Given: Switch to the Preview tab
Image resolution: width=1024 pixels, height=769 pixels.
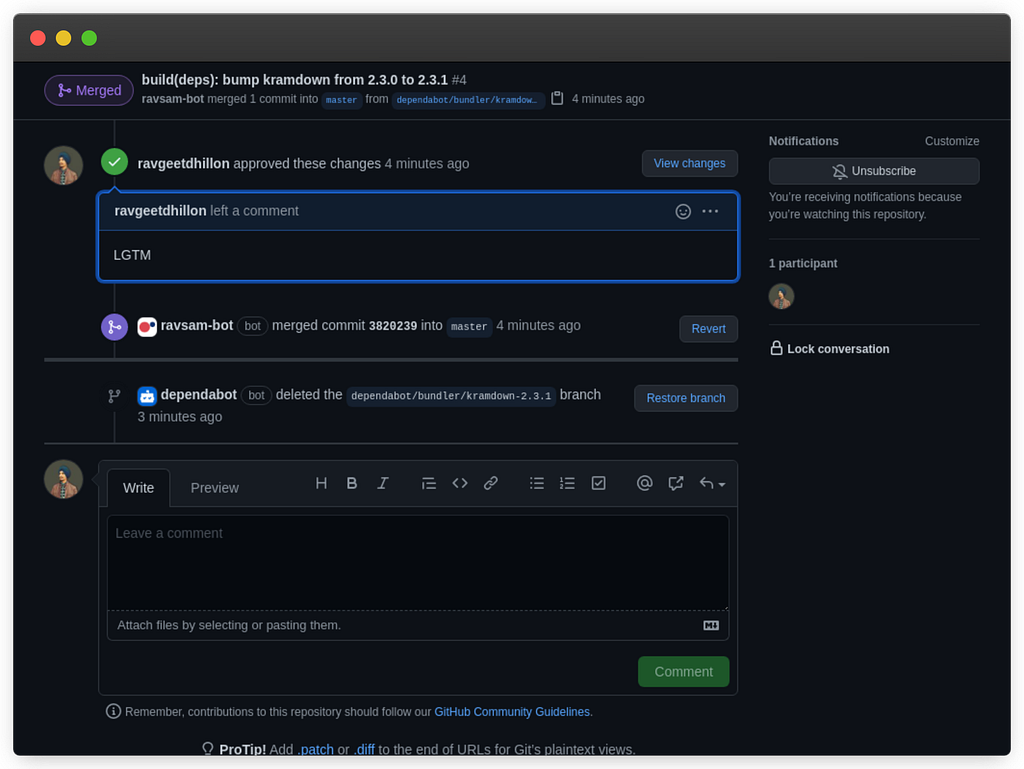Looking at the screenshot, I should 214,488.
